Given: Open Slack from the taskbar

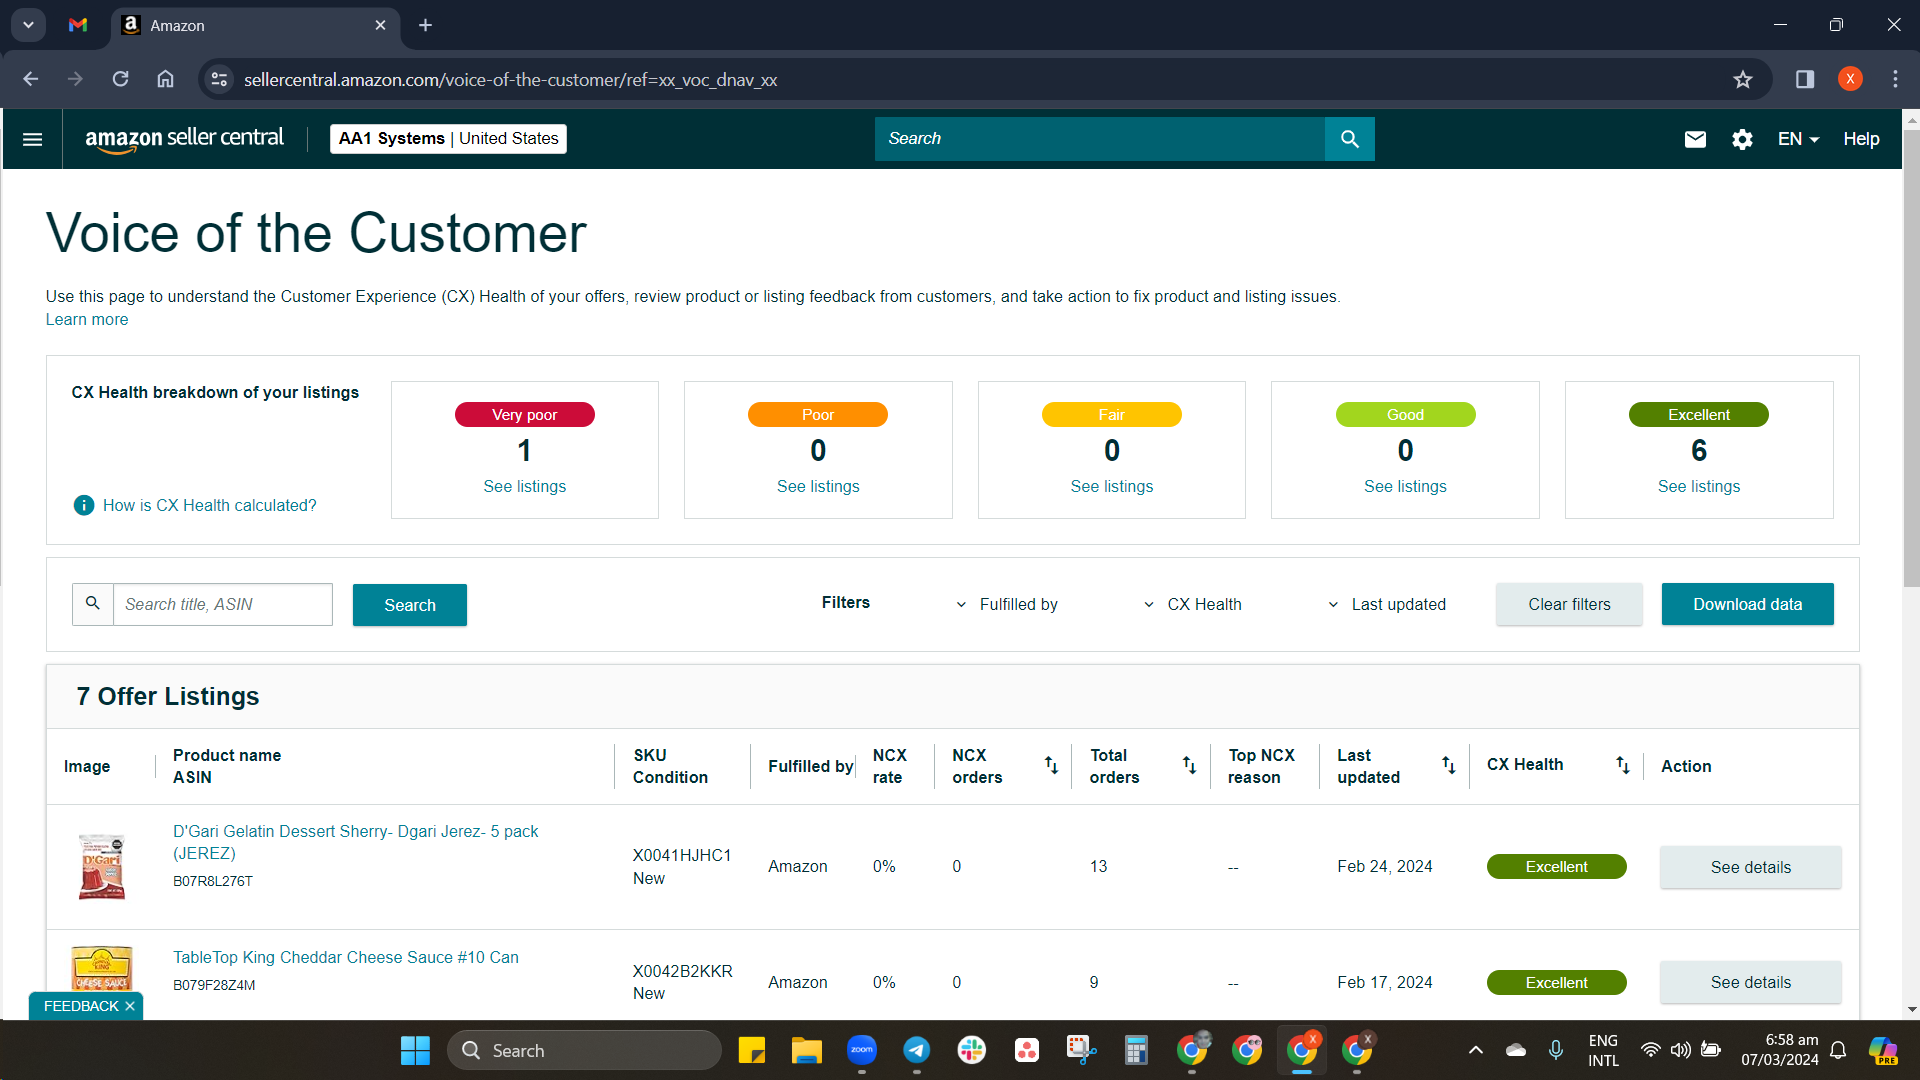Looking at the screenshot, I should [x=972, y=1051].
